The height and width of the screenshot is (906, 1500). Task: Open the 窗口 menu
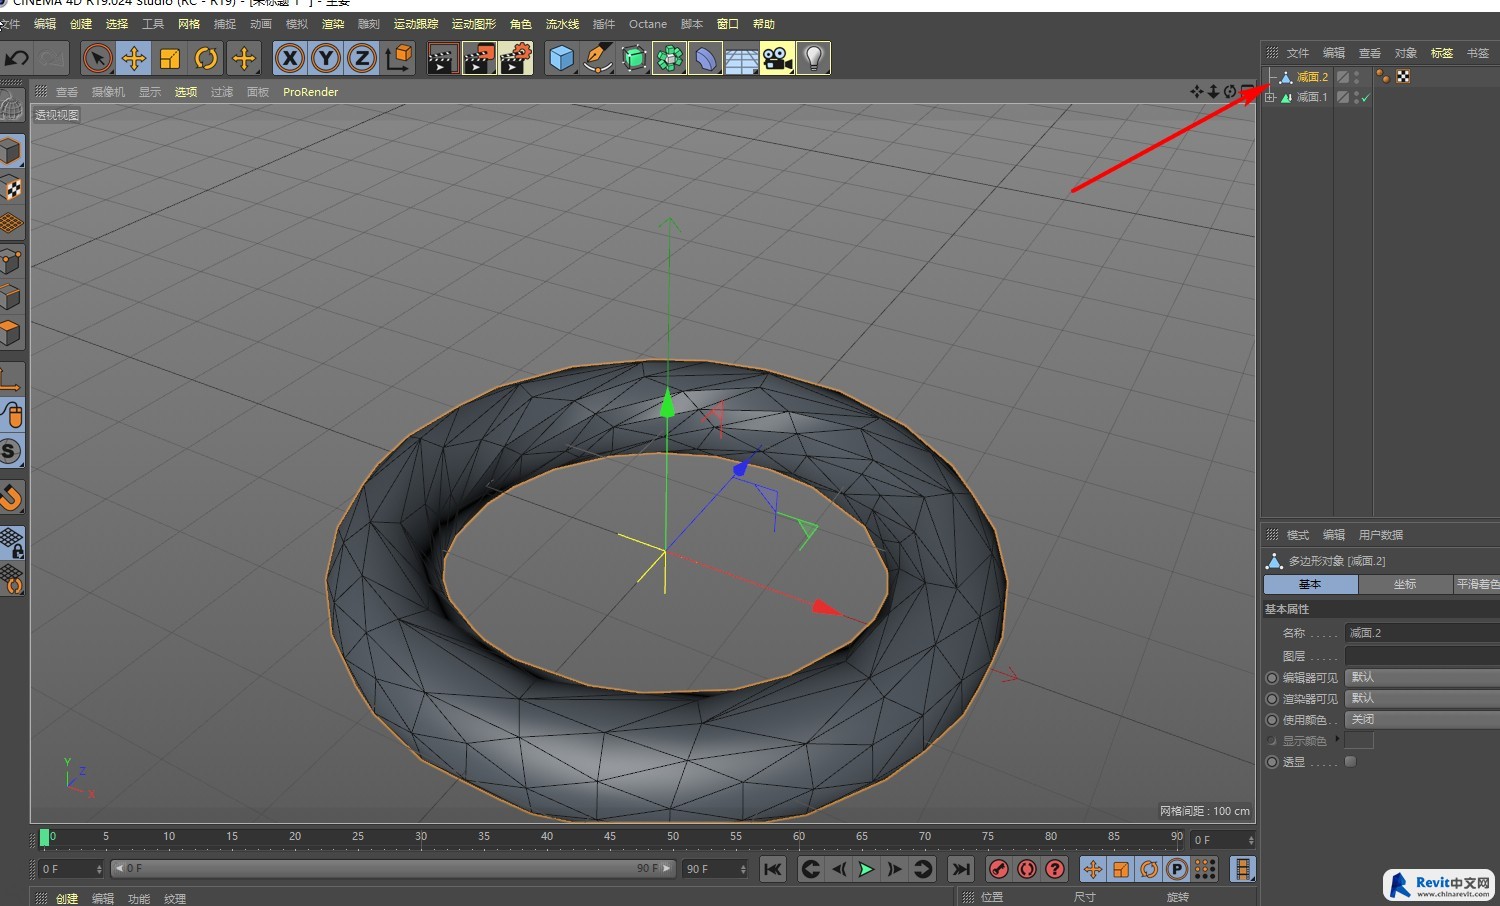(x=728, y=24)
